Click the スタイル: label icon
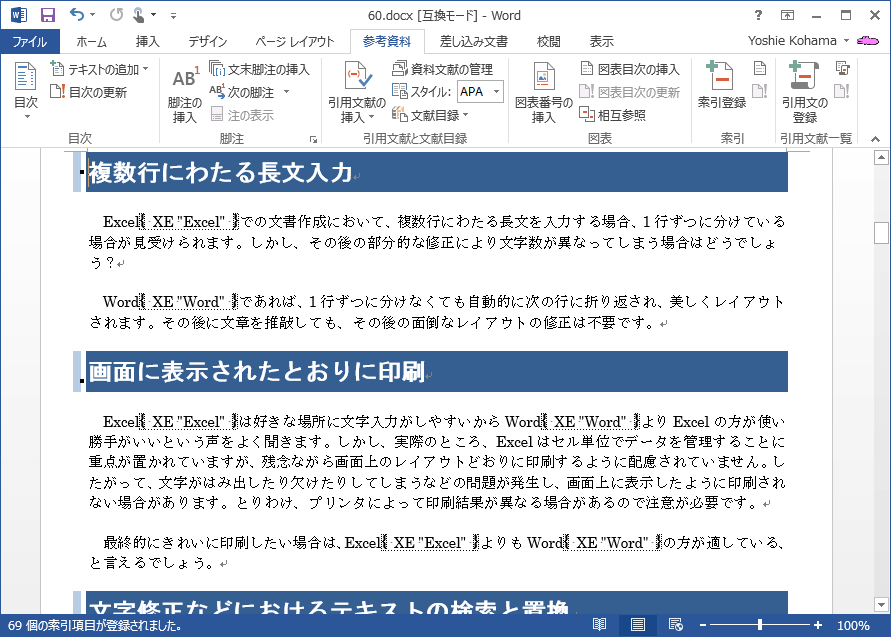The width and height of the screenshot is (891, 637). click(399, 91)
